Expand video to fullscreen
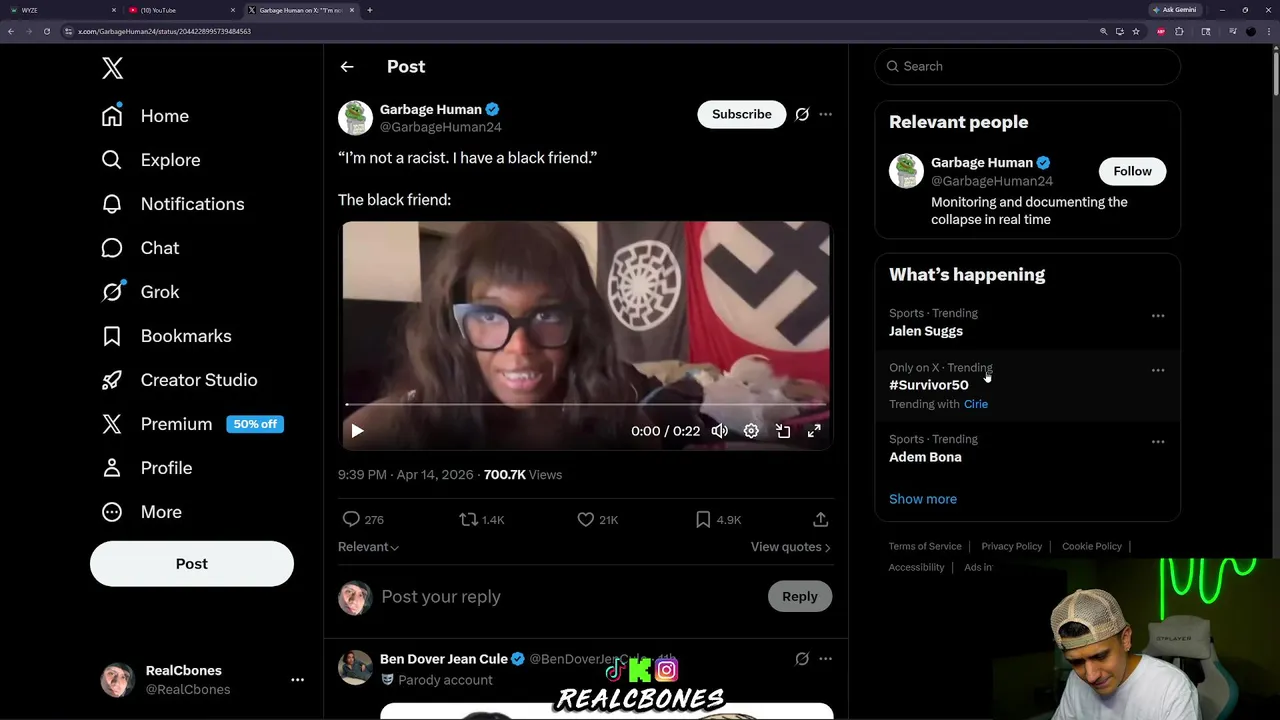This screenshot has width=1280, height=720. (x=814, y=431)
